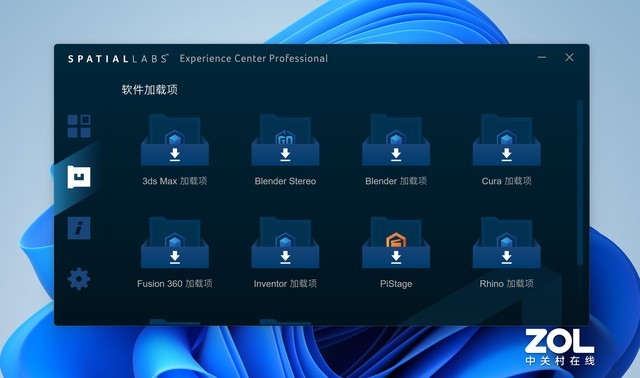Select the software add-ons sidebar icon
This screenshot has height=378, width=640.
point(79,177)
